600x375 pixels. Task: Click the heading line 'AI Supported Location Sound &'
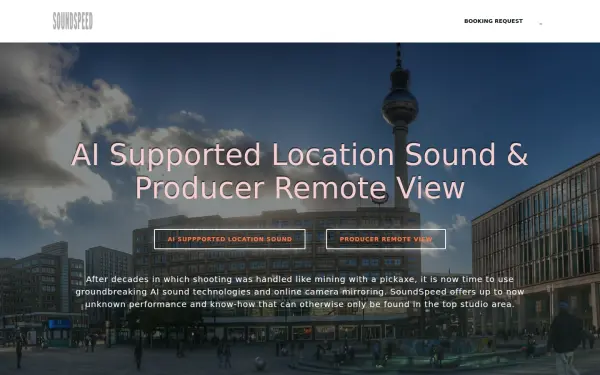click(300, 155)
